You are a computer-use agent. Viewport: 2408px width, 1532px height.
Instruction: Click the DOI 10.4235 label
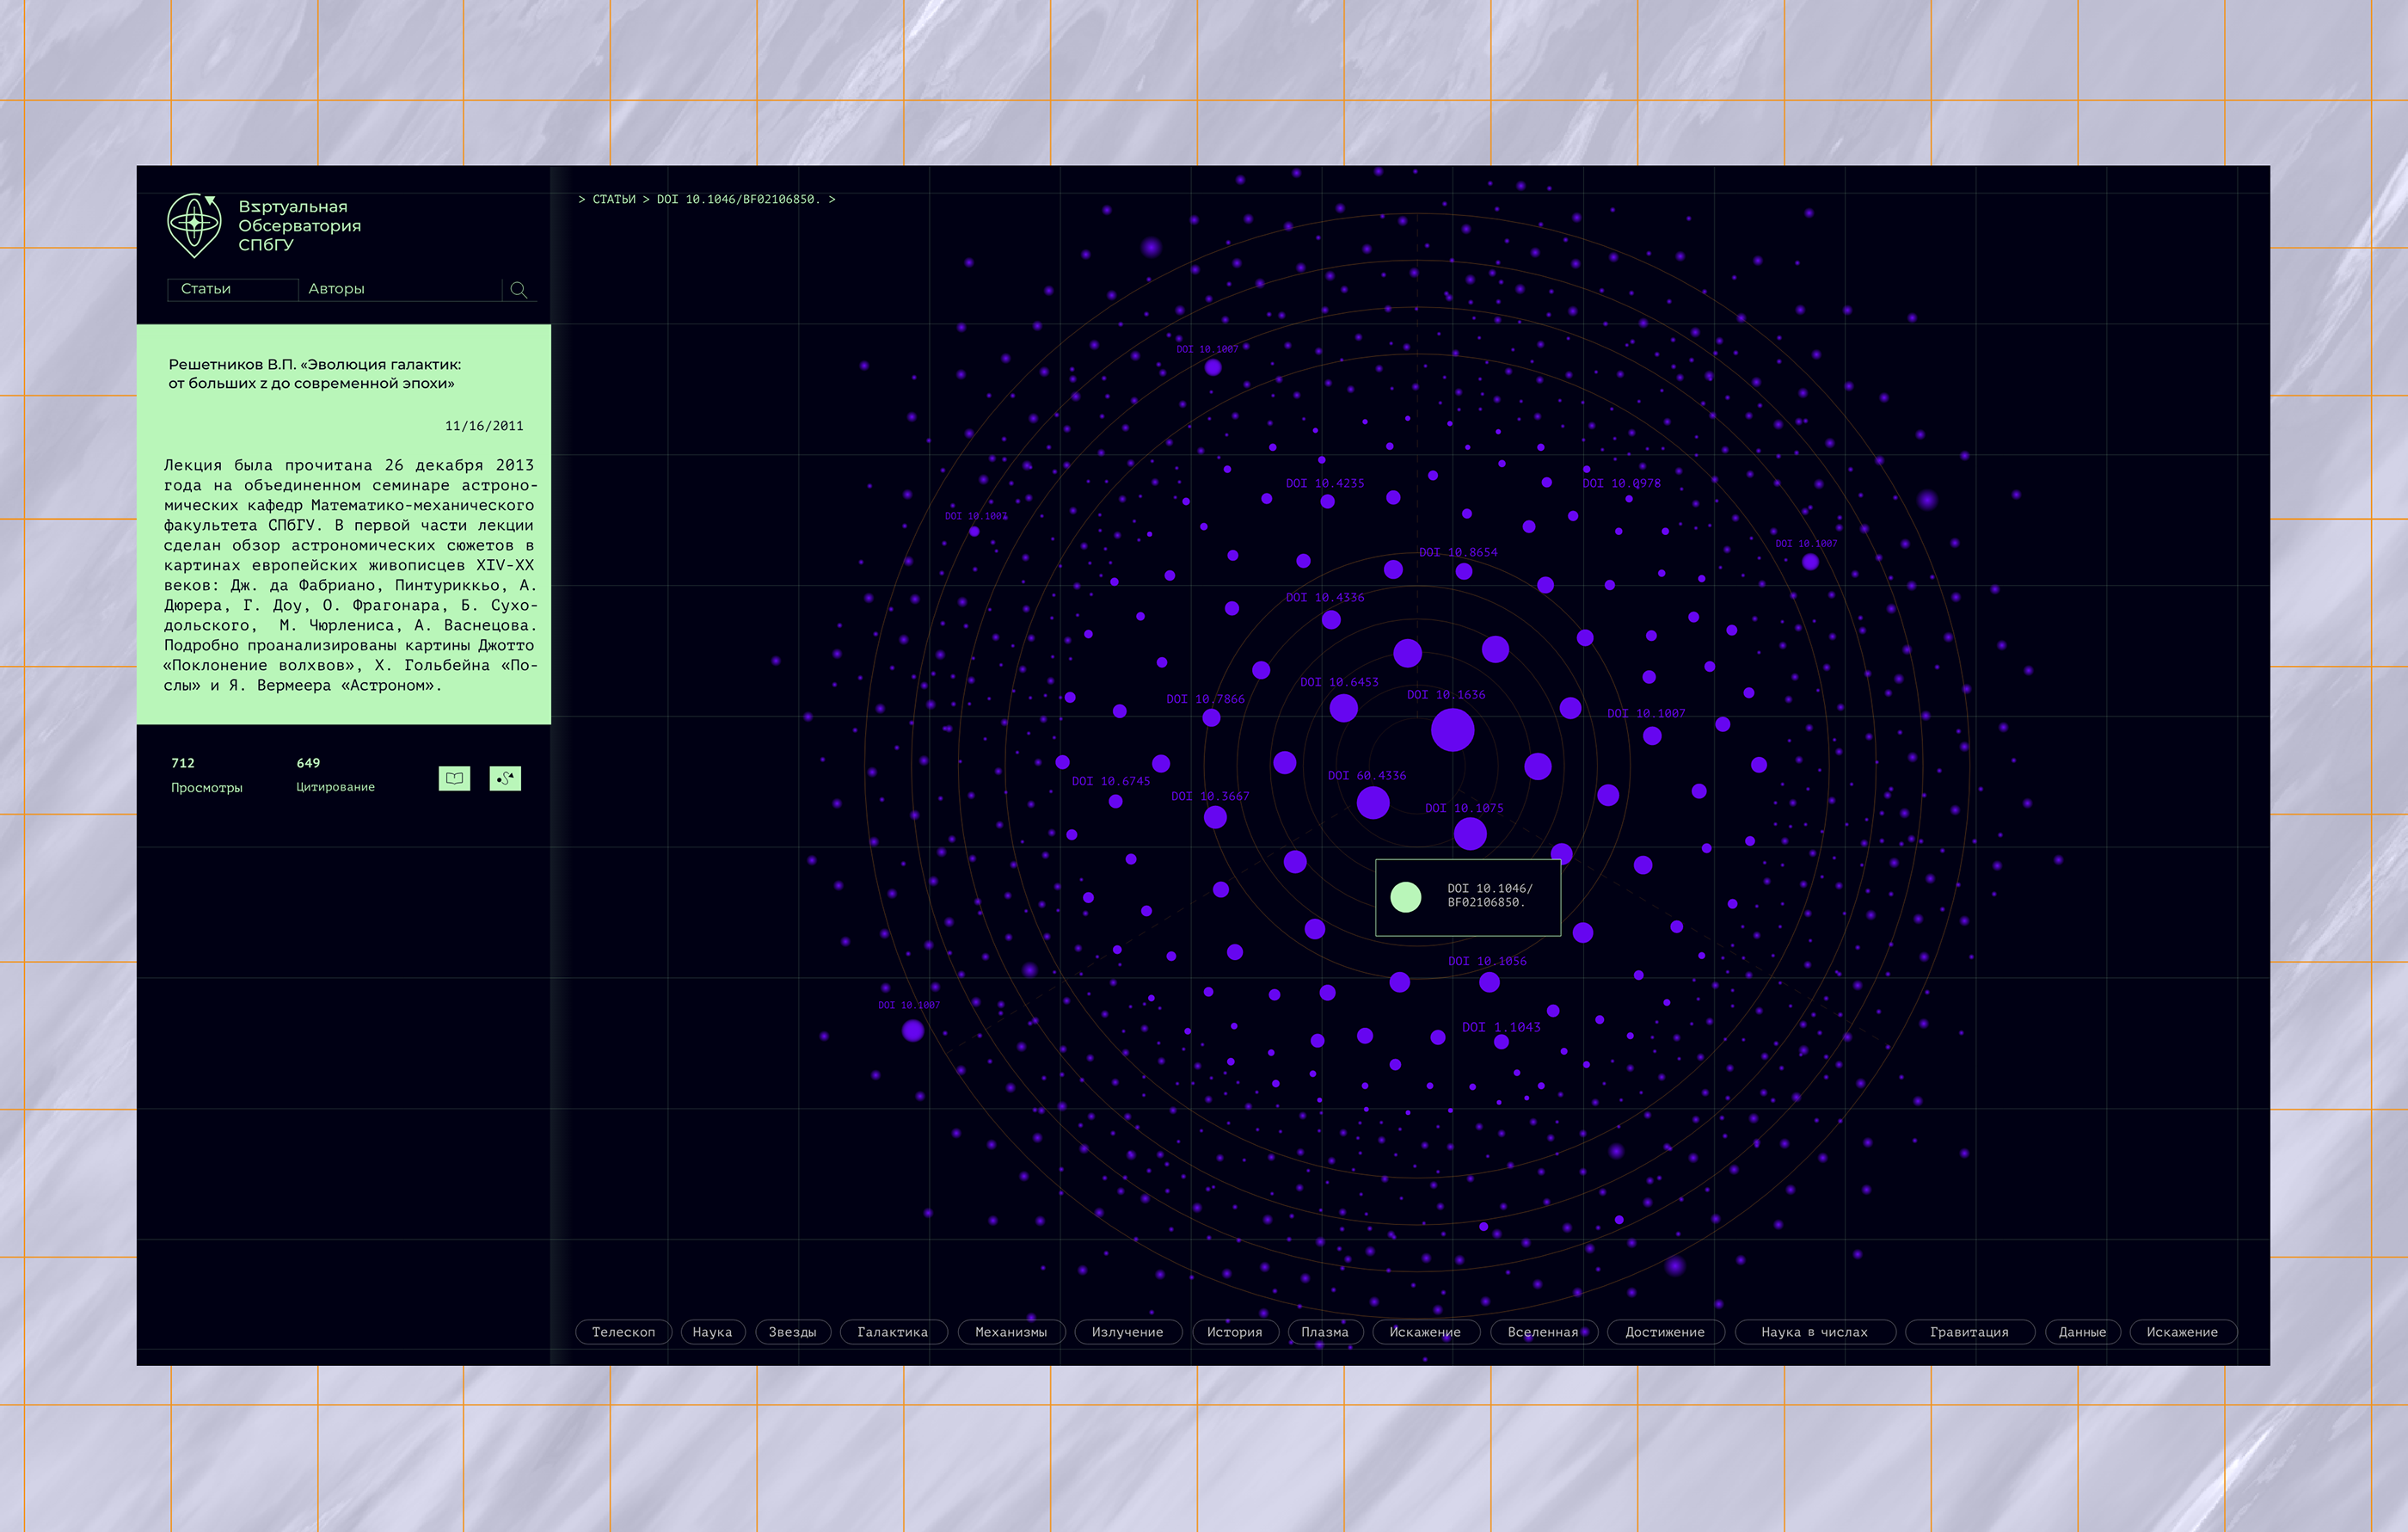tap(1324, 483)
